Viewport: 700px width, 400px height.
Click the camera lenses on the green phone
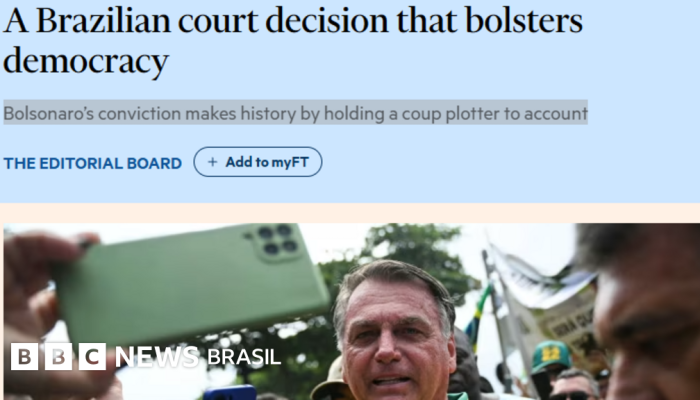pos(277,239)
